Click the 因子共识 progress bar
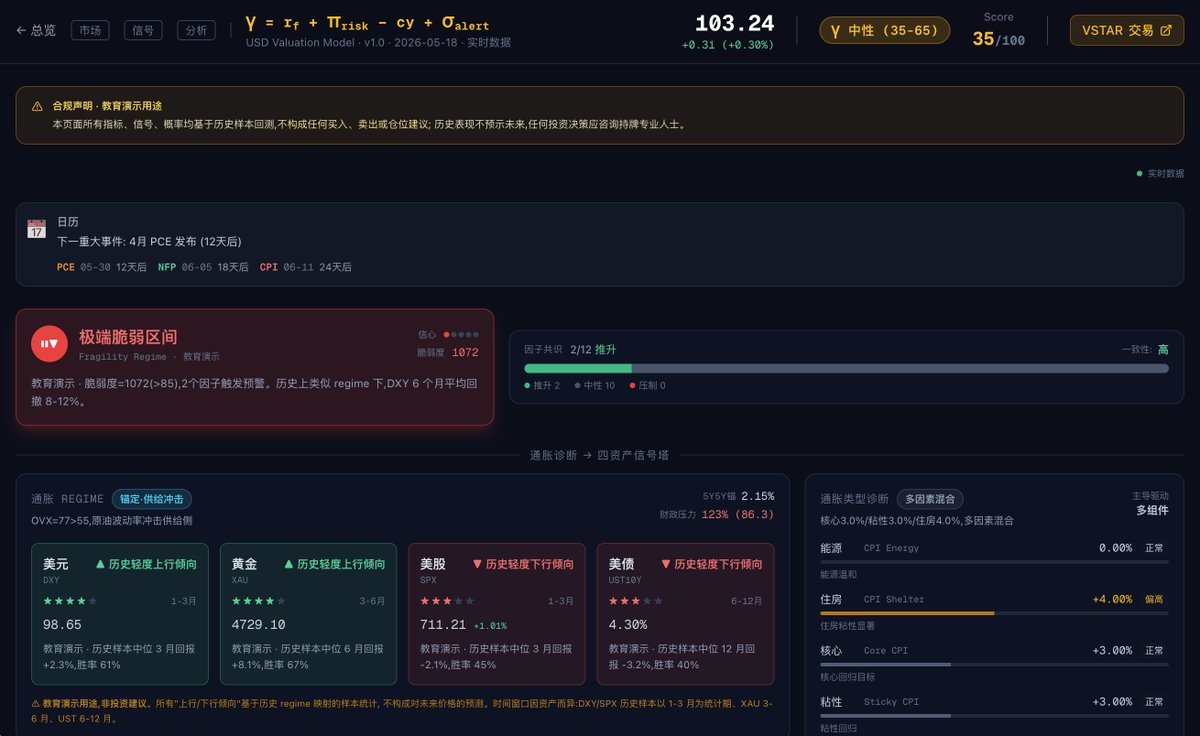 846,368
